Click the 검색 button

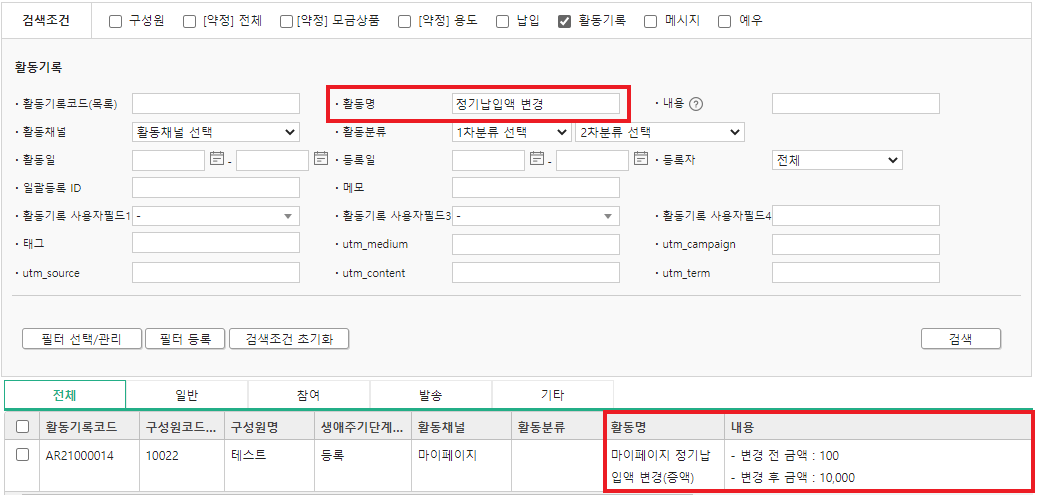pyautogui.click(x=961, y=339)
